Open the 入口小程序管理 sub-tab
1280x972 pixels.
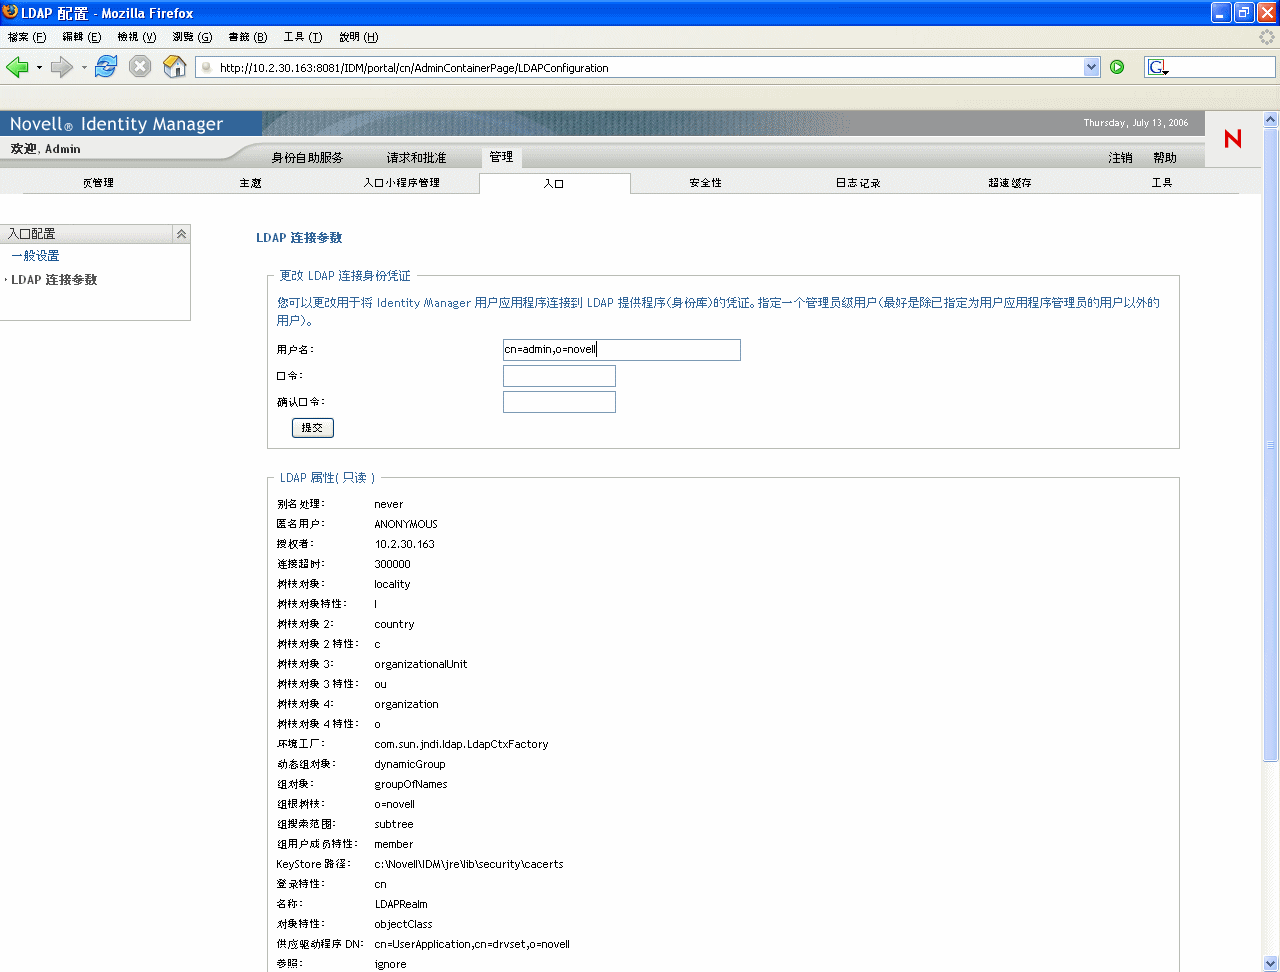point(402,183)
